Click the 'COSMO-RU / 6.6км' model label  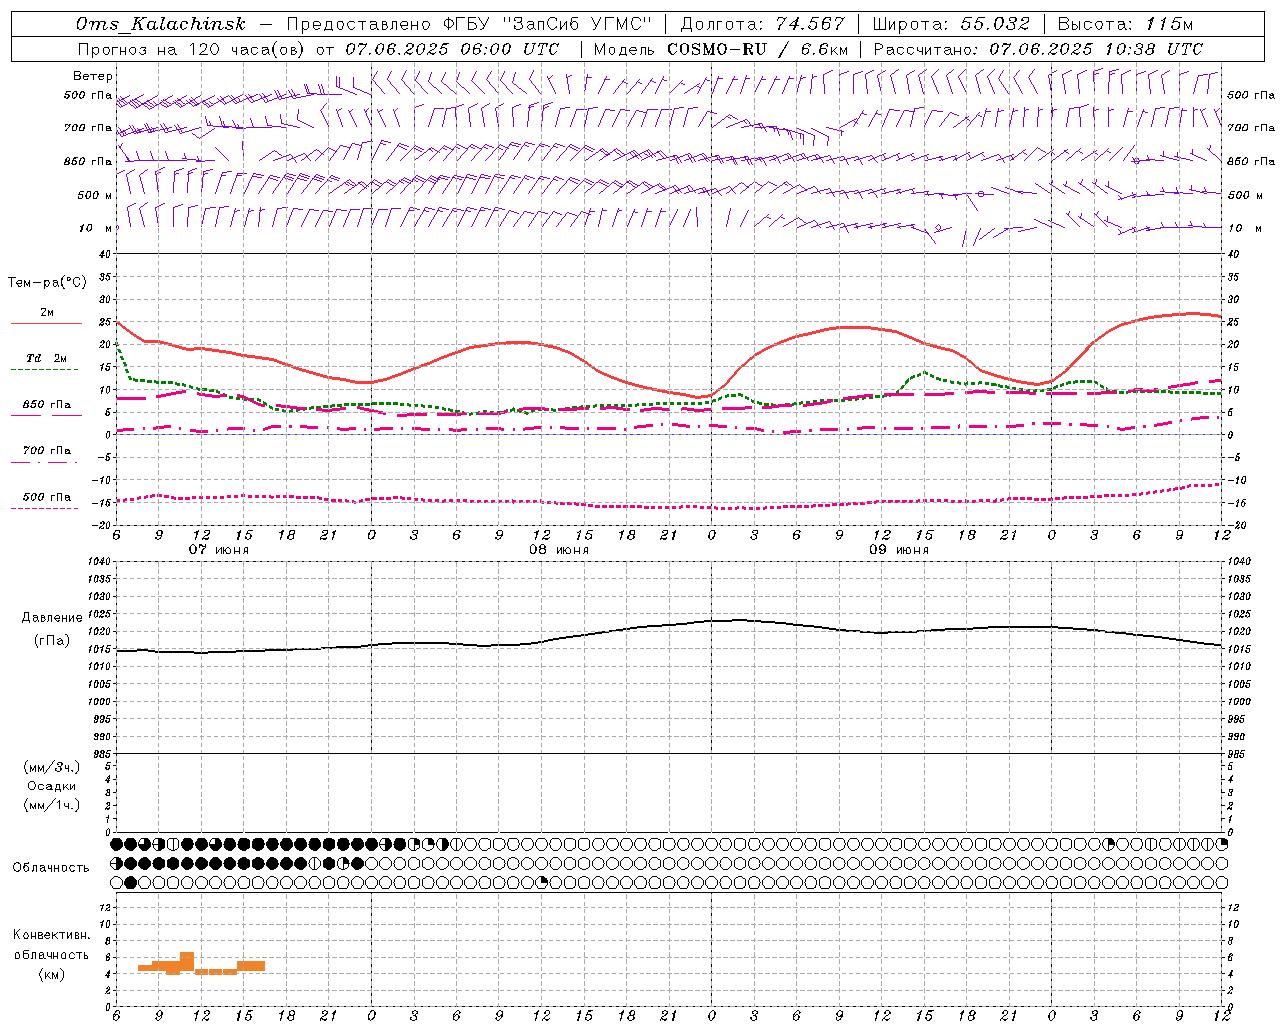[758, 49]
